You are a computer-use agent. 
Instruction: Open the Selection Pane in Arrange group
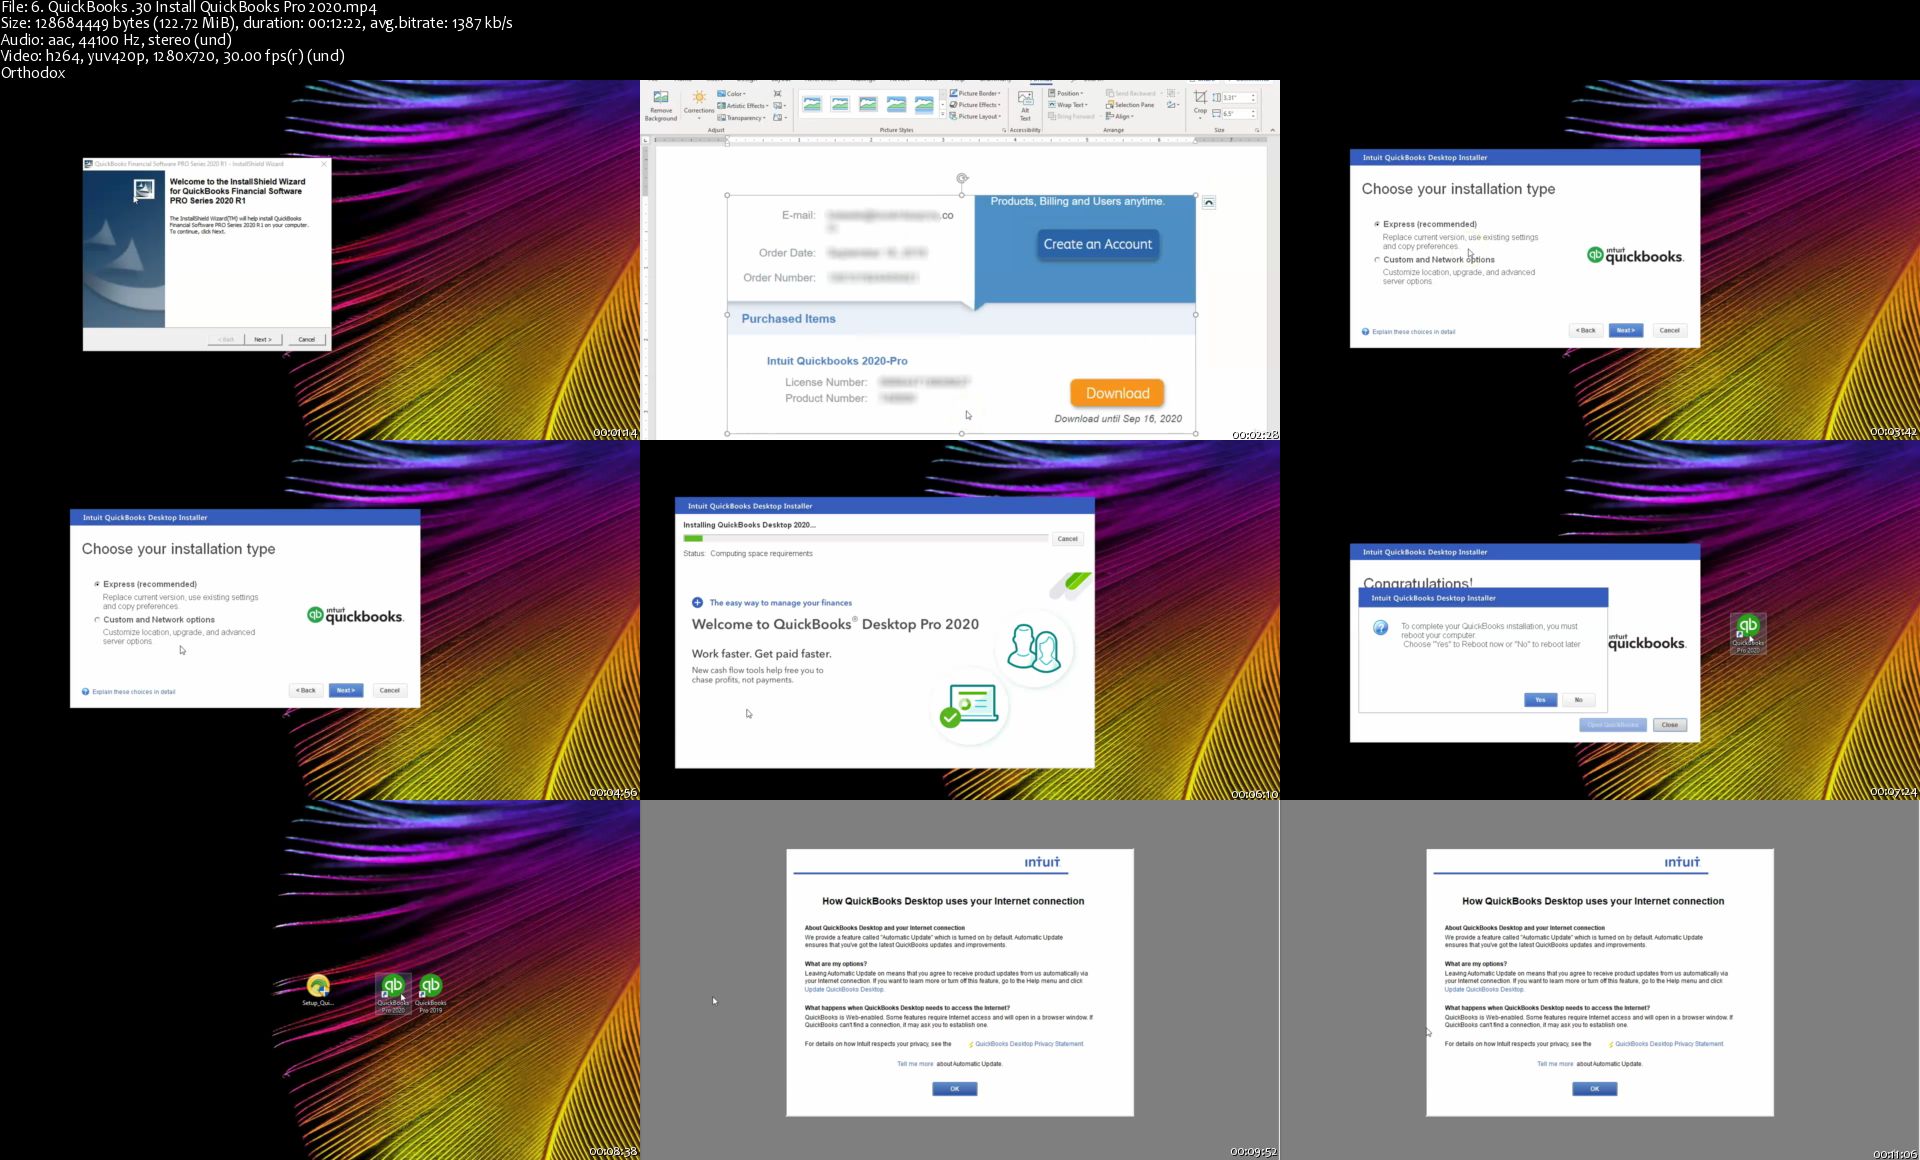click(1129, 105)
